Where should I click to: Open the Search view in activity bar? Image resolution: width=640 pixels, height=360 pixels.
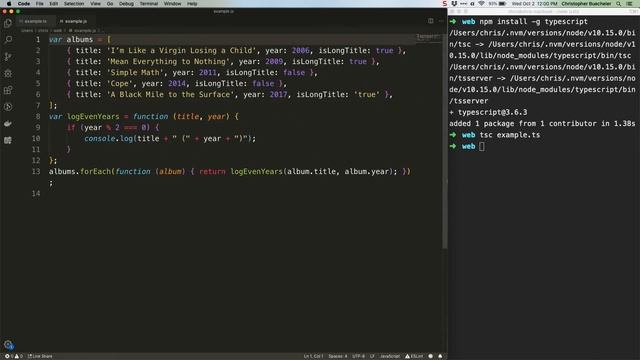click(8, 40)
